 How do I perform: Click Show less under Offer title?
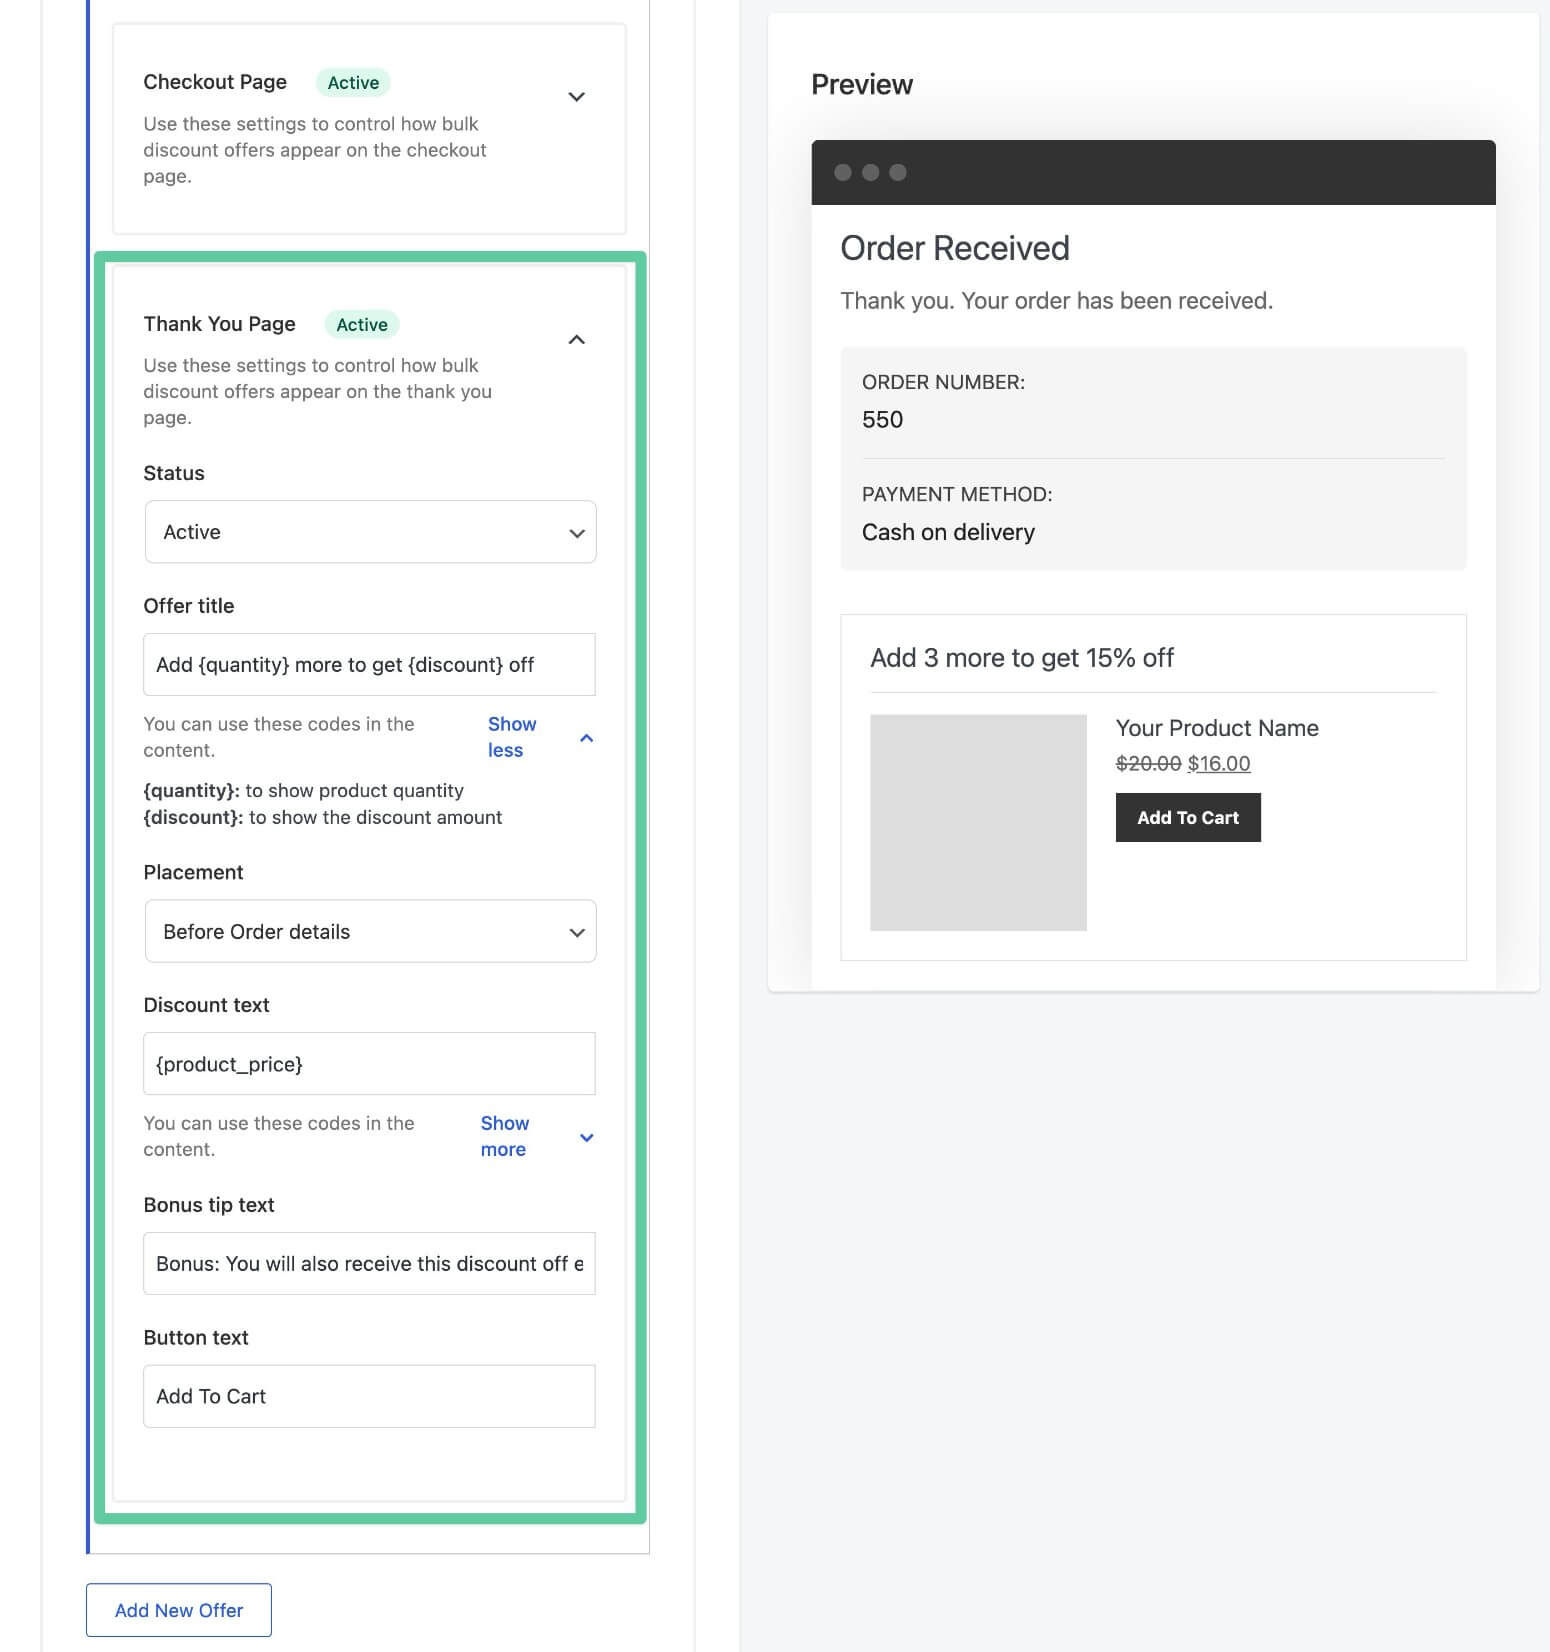tap(512, 737)
